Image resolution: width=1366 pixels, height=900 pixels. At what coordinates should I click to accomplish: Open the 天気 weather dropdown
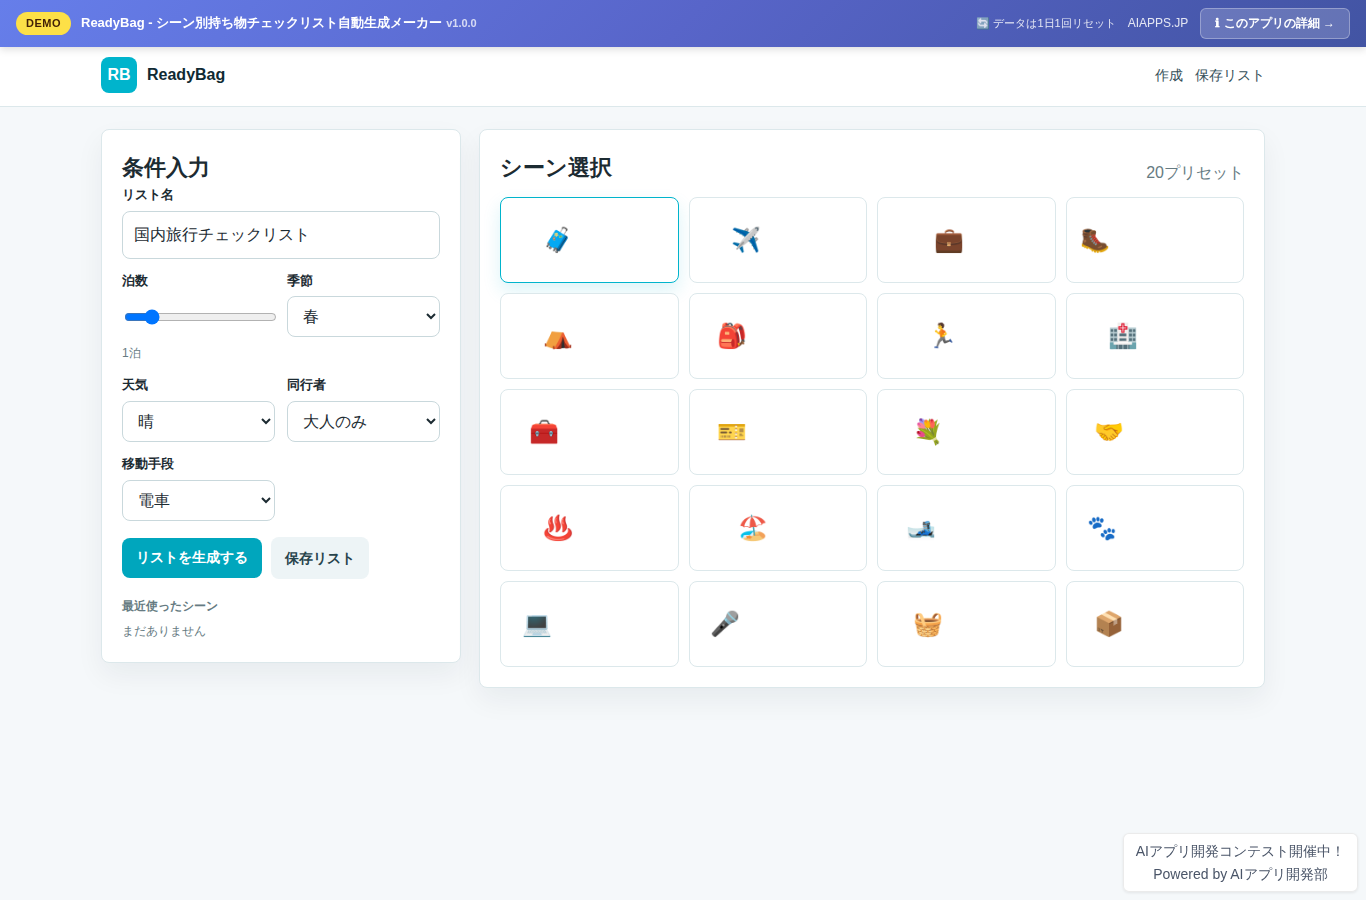(198, 421)
